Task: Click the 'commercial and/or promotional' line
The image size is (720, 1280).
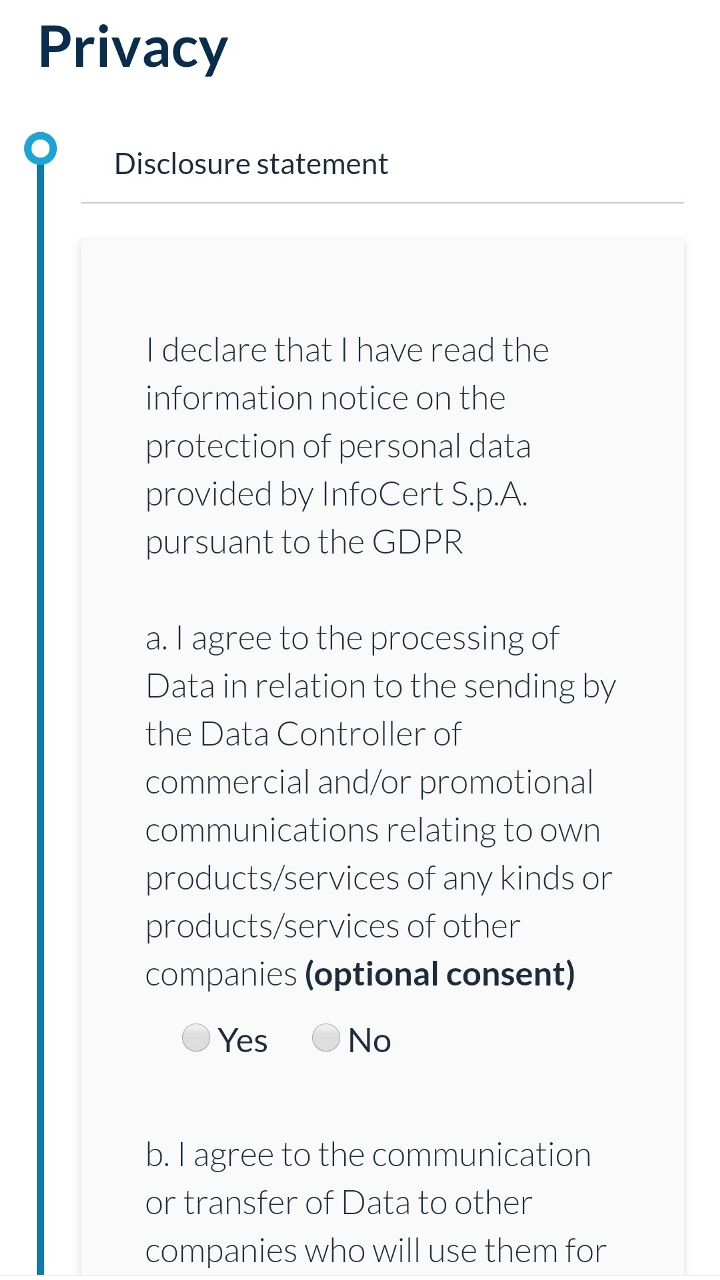Action: click(x=369, y=782)
